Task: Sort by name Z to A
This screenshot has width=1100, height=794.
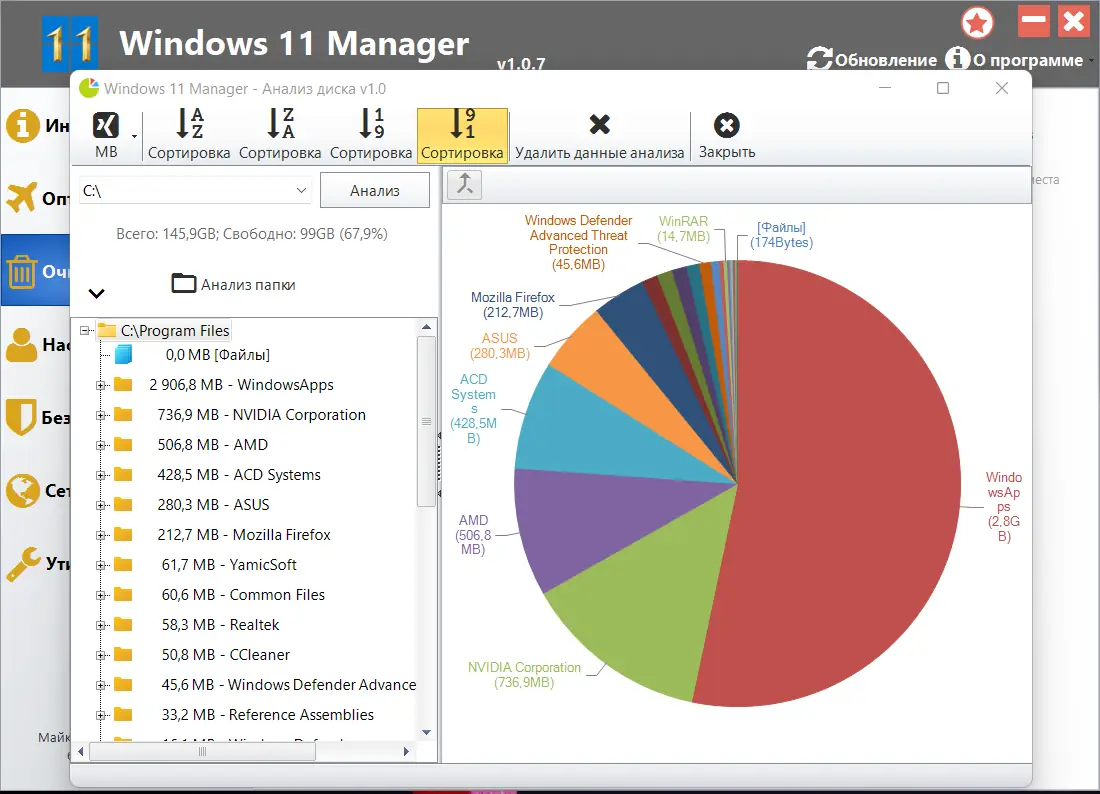Action: (x=280, y=135)
